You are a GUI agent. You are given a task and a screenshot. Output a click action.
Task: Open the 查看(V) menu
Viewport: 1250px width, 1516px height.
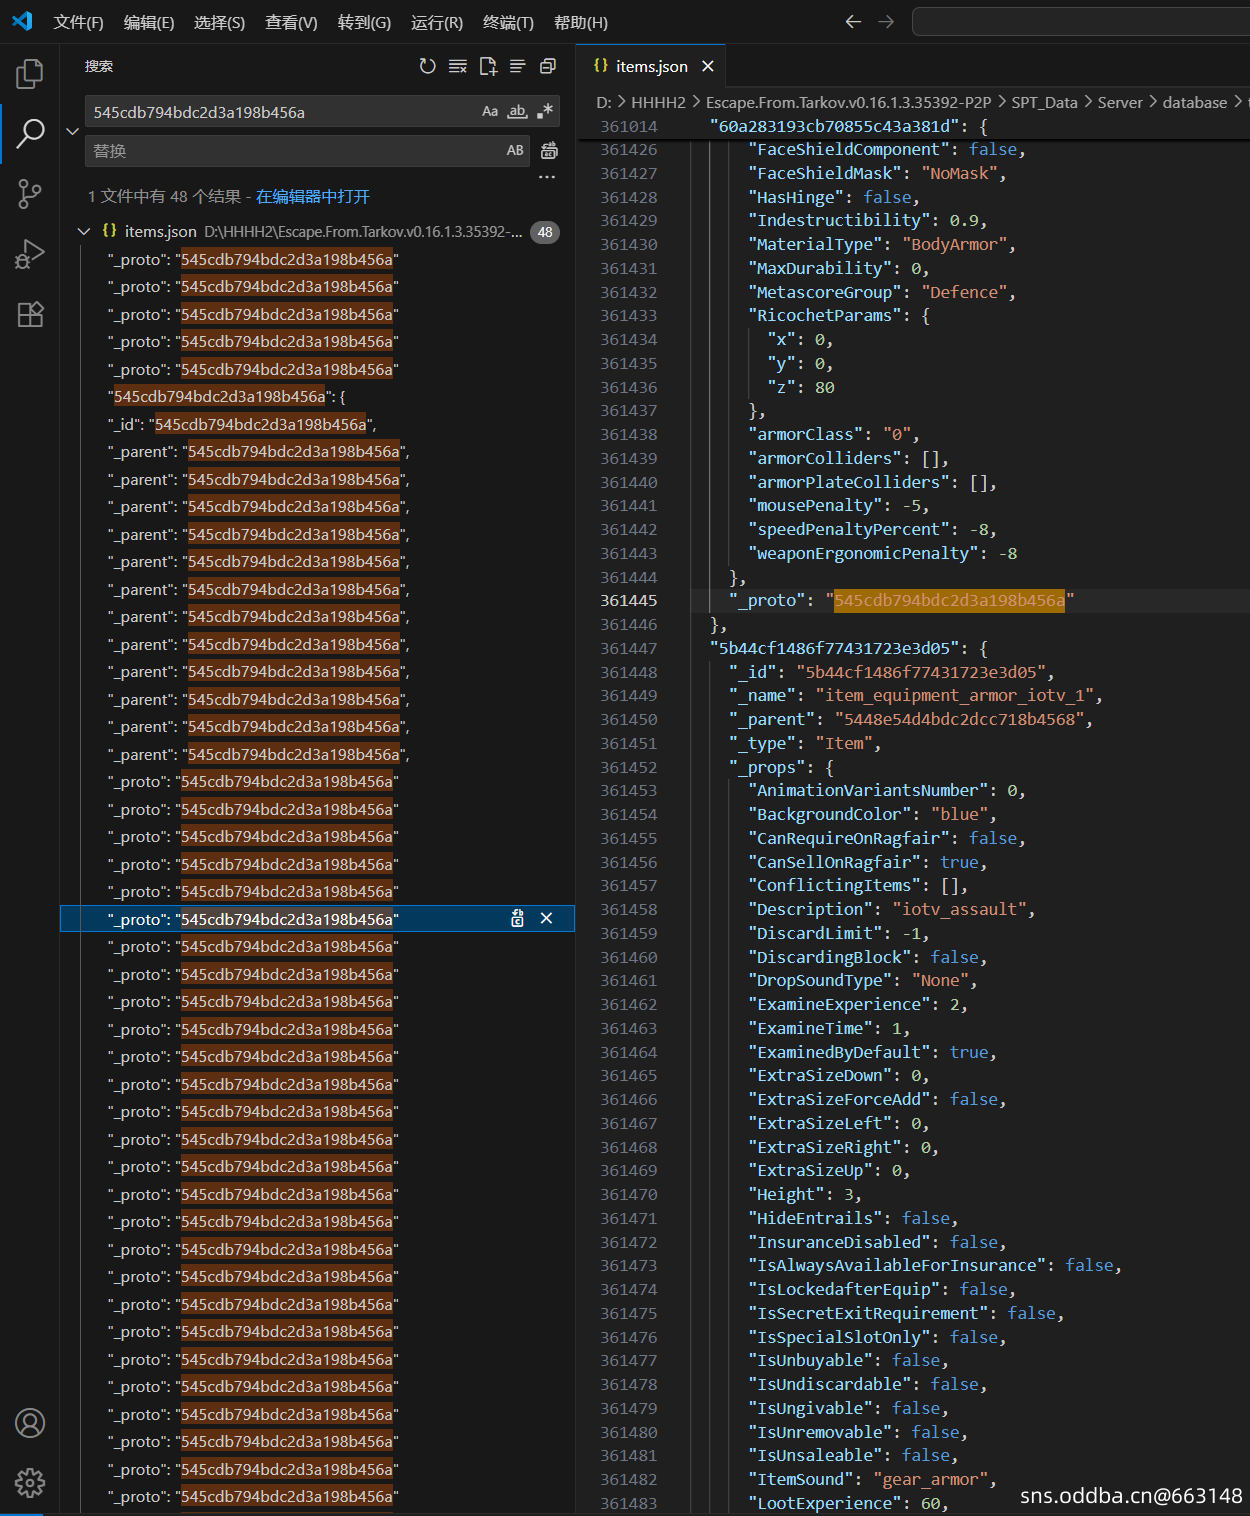click(291, 22)
